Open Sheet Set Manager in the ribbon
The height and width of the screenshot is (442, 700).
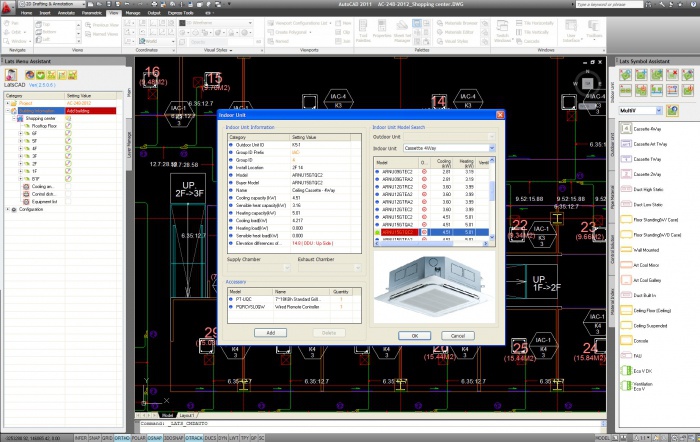coord(402,31)
